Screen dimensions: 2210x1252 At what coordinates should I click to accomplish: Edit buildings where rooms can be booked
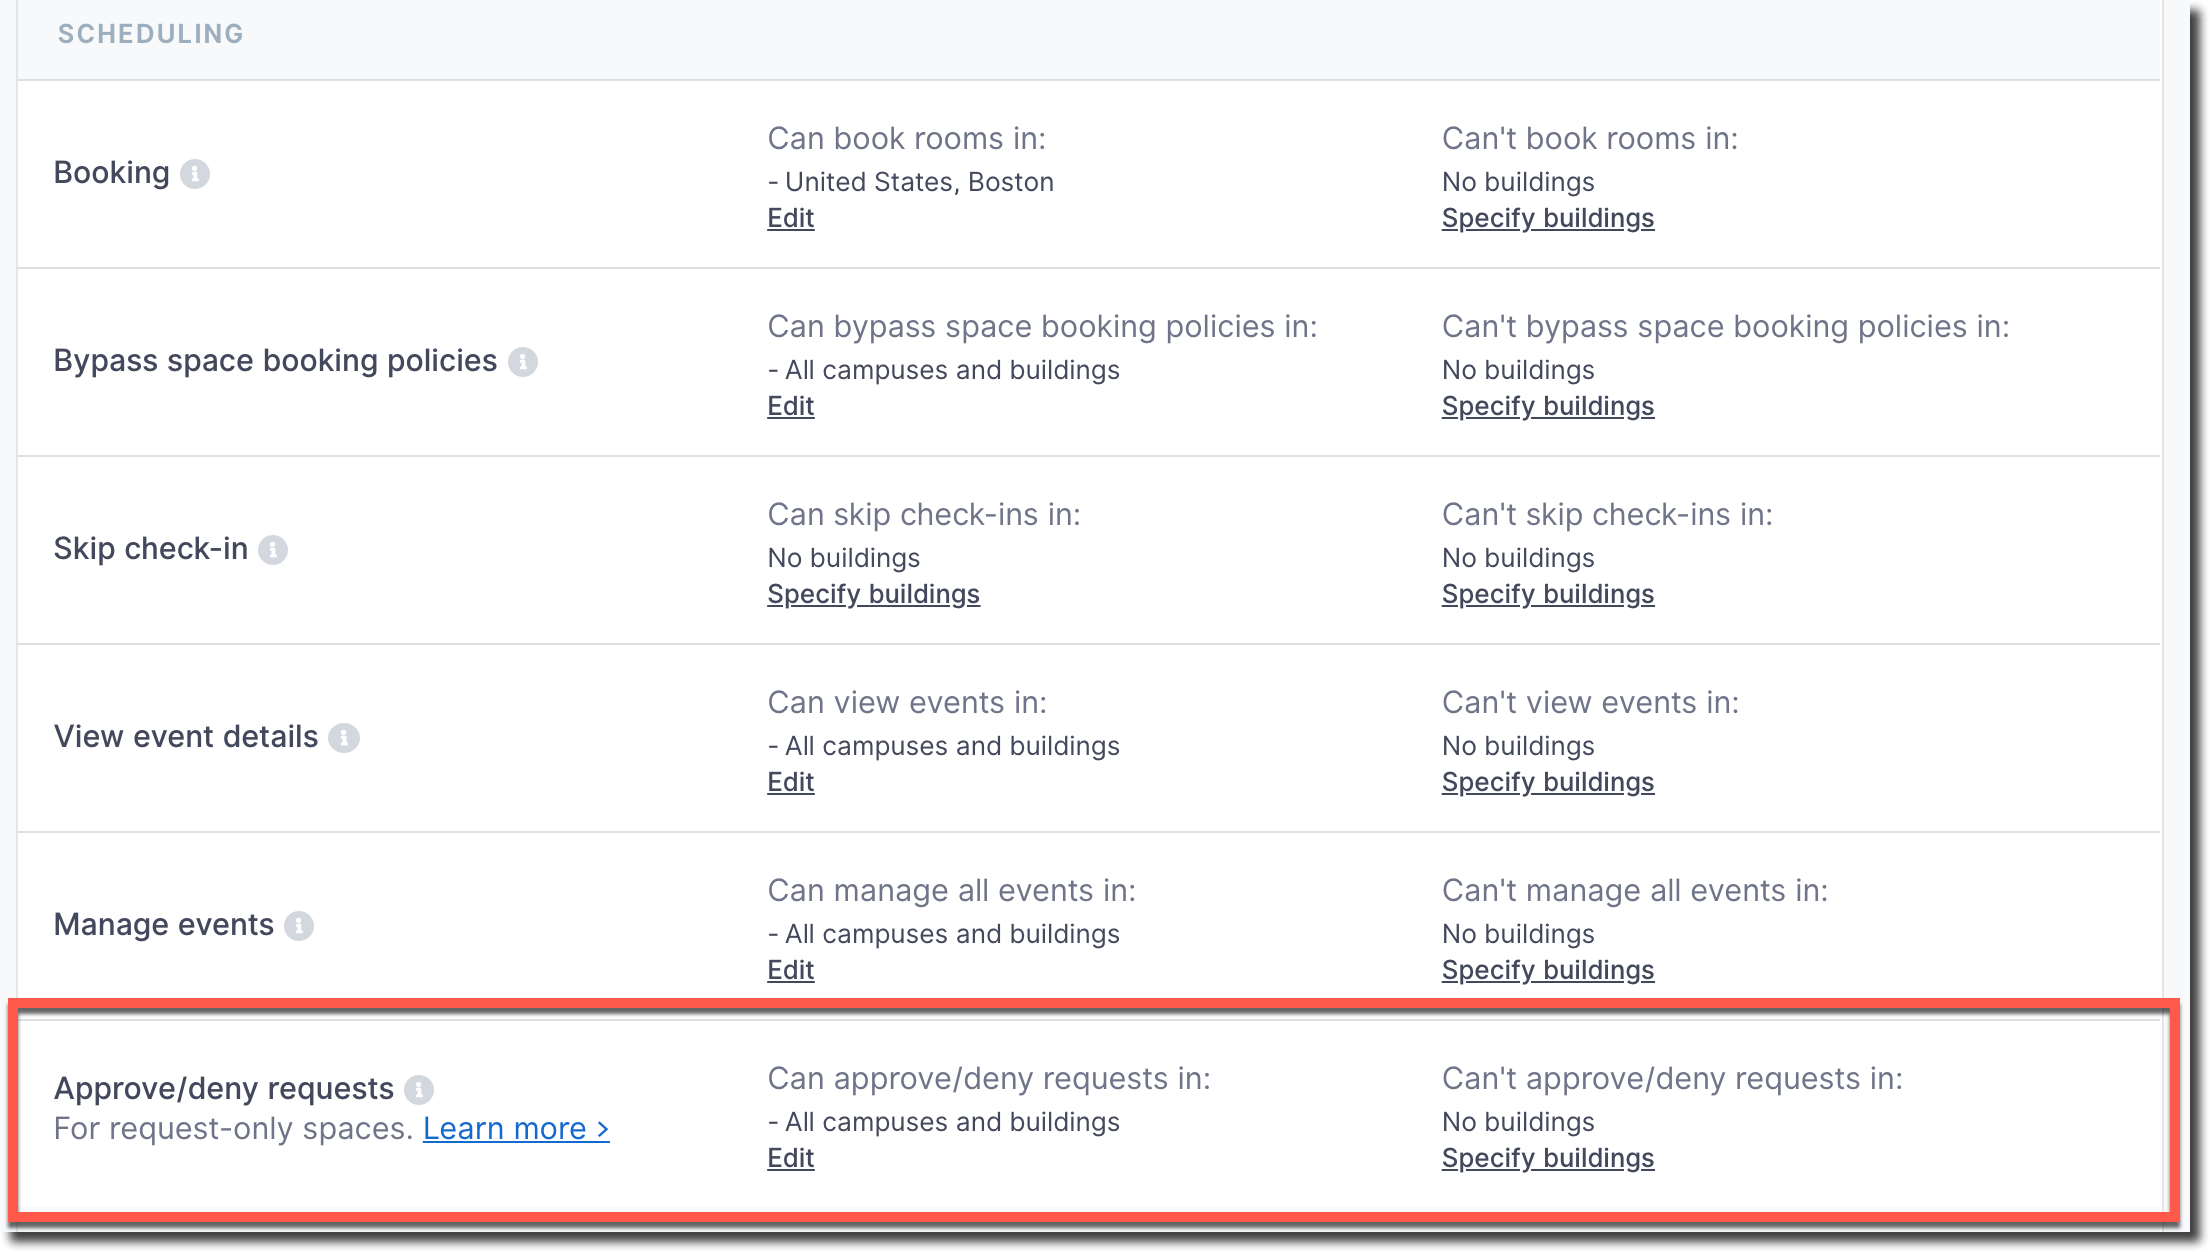(x=790, y=218)
